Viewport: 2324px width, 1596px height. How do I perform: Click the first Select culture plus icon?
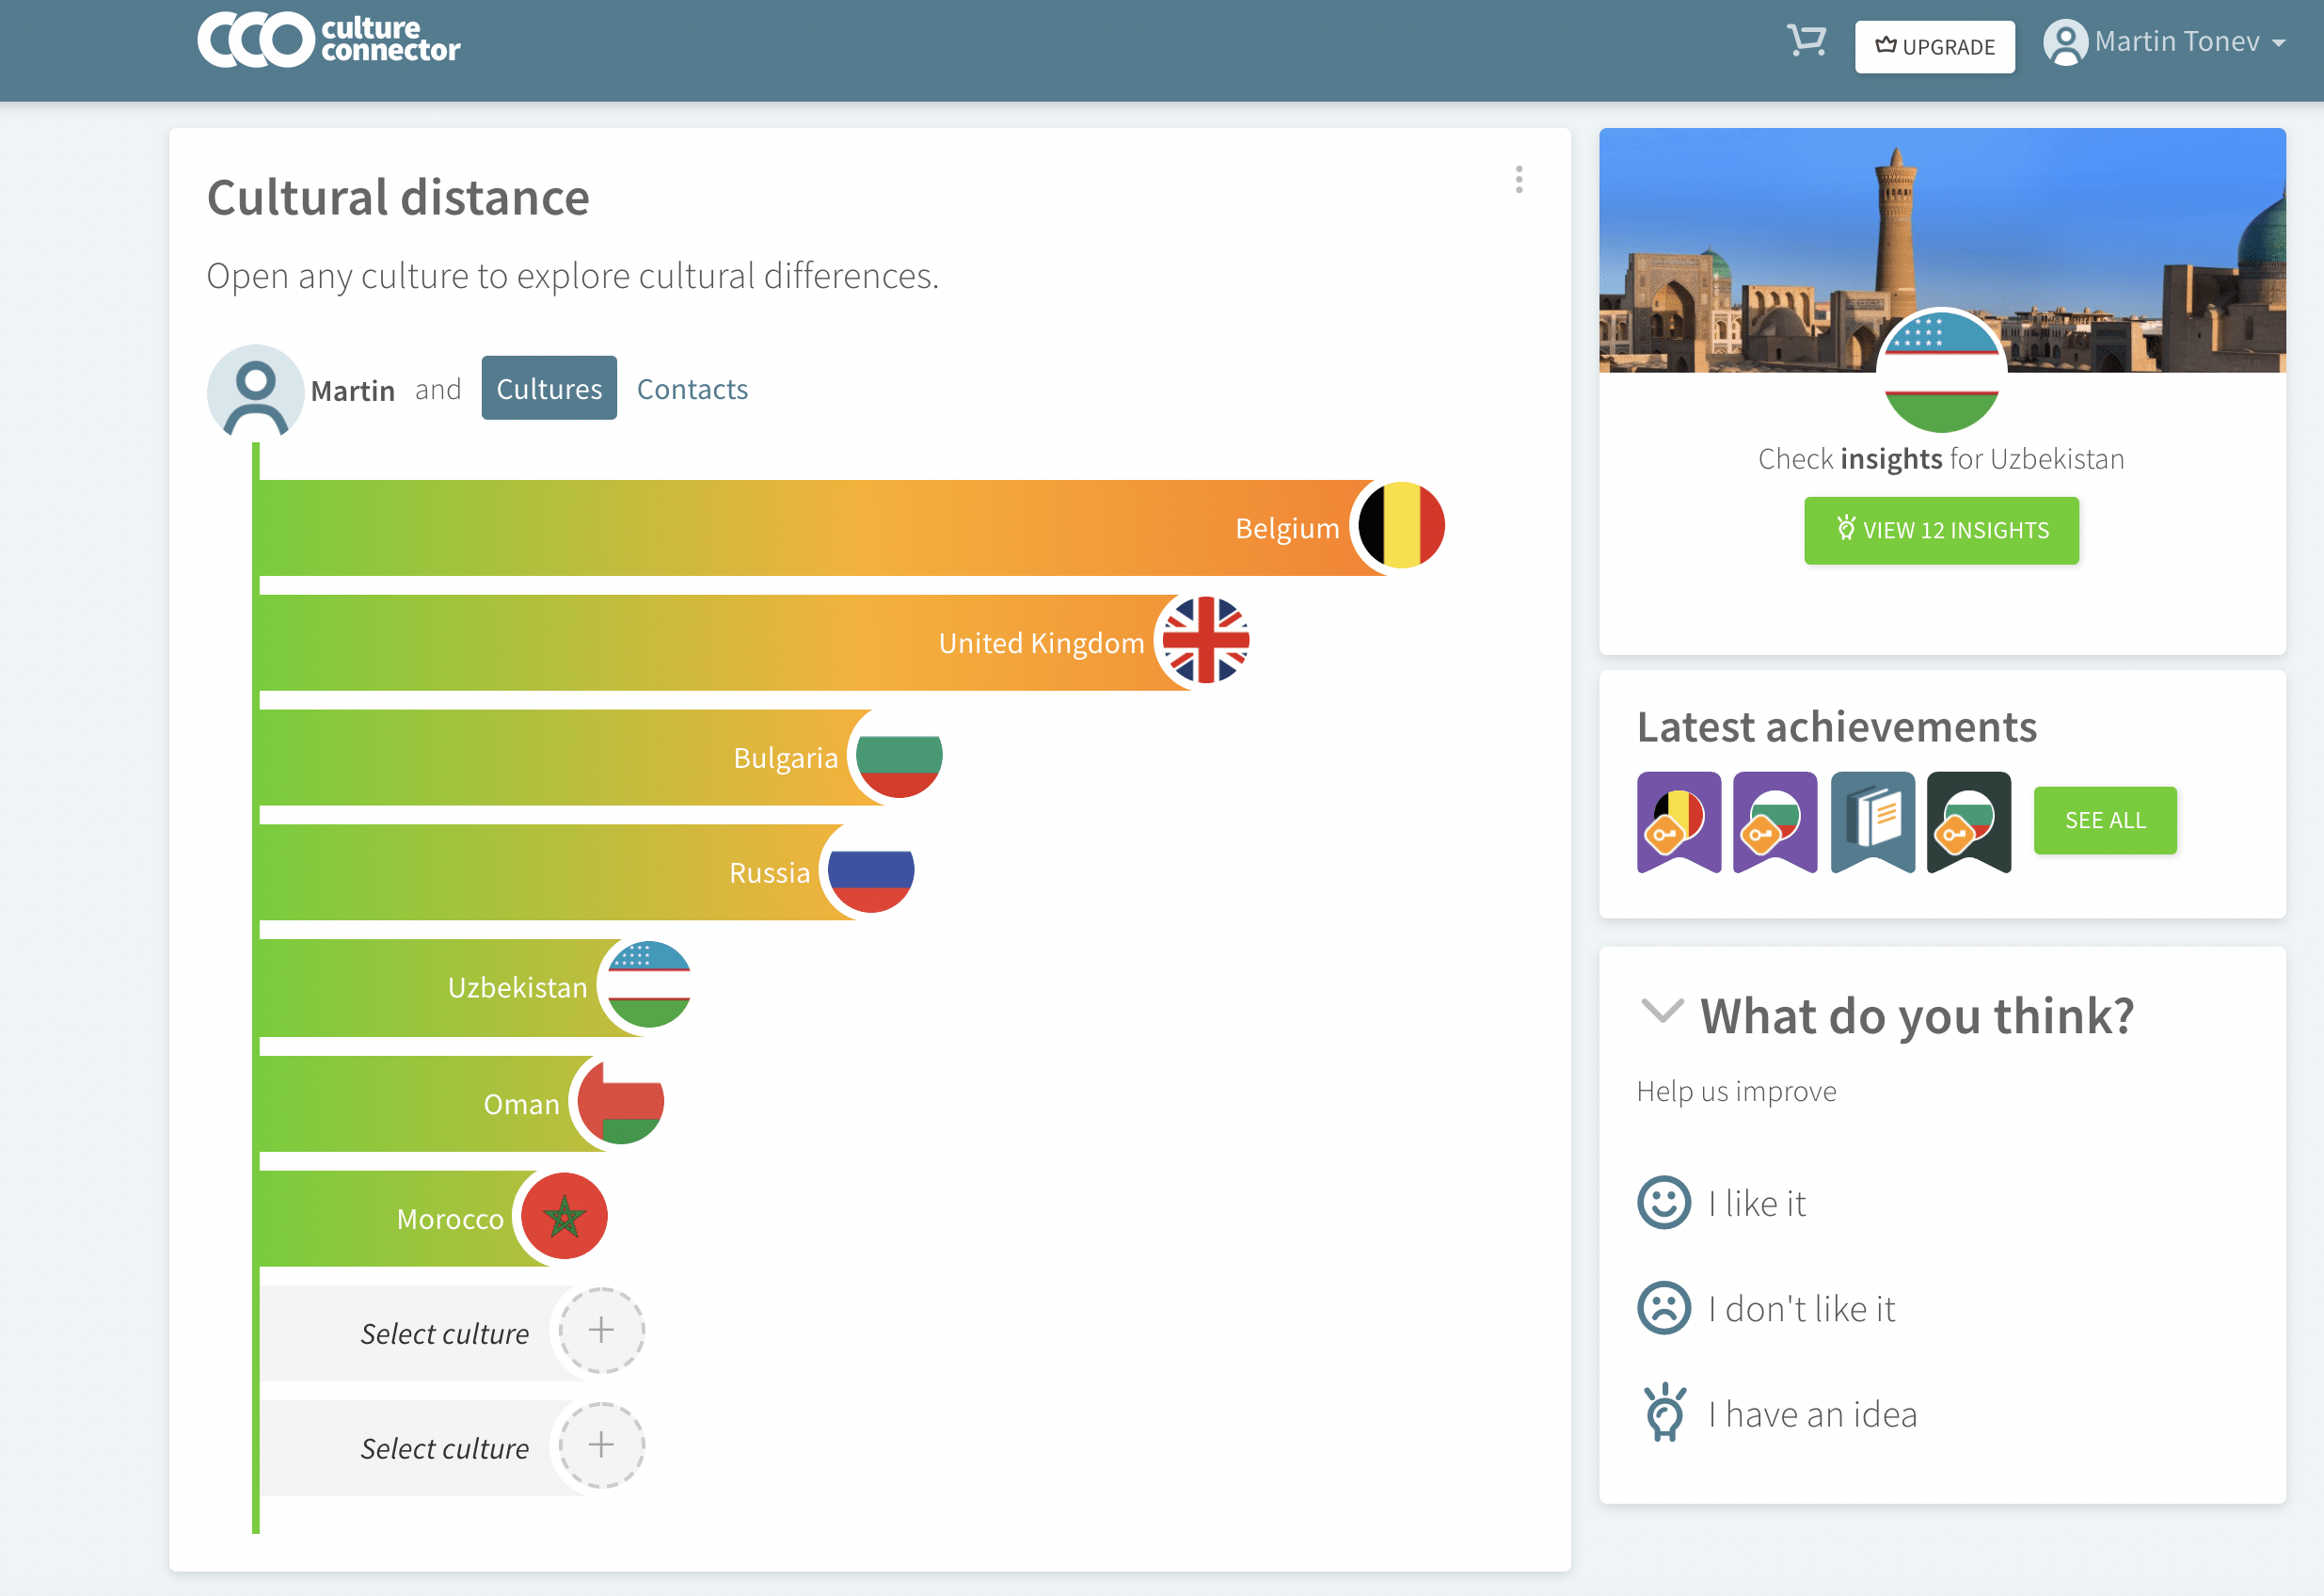tap(601, 1330)
